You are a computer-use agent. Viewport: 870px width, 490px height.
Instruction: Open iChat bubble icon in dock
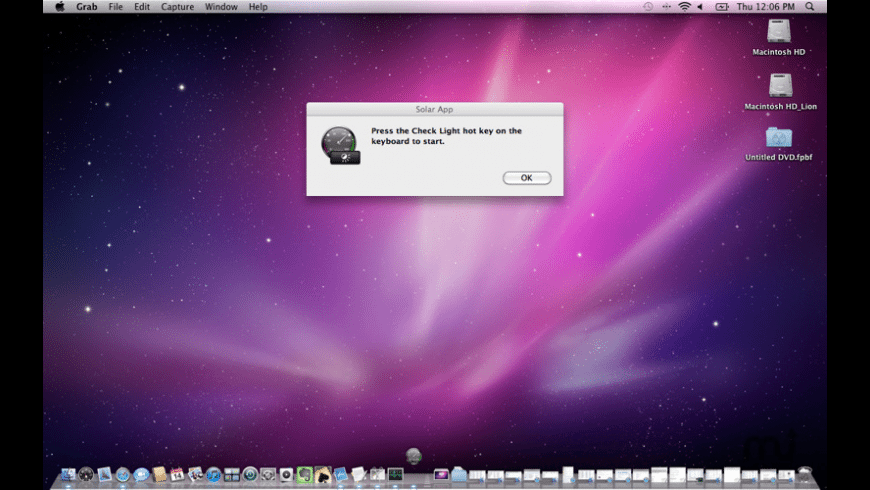[141, 474]
